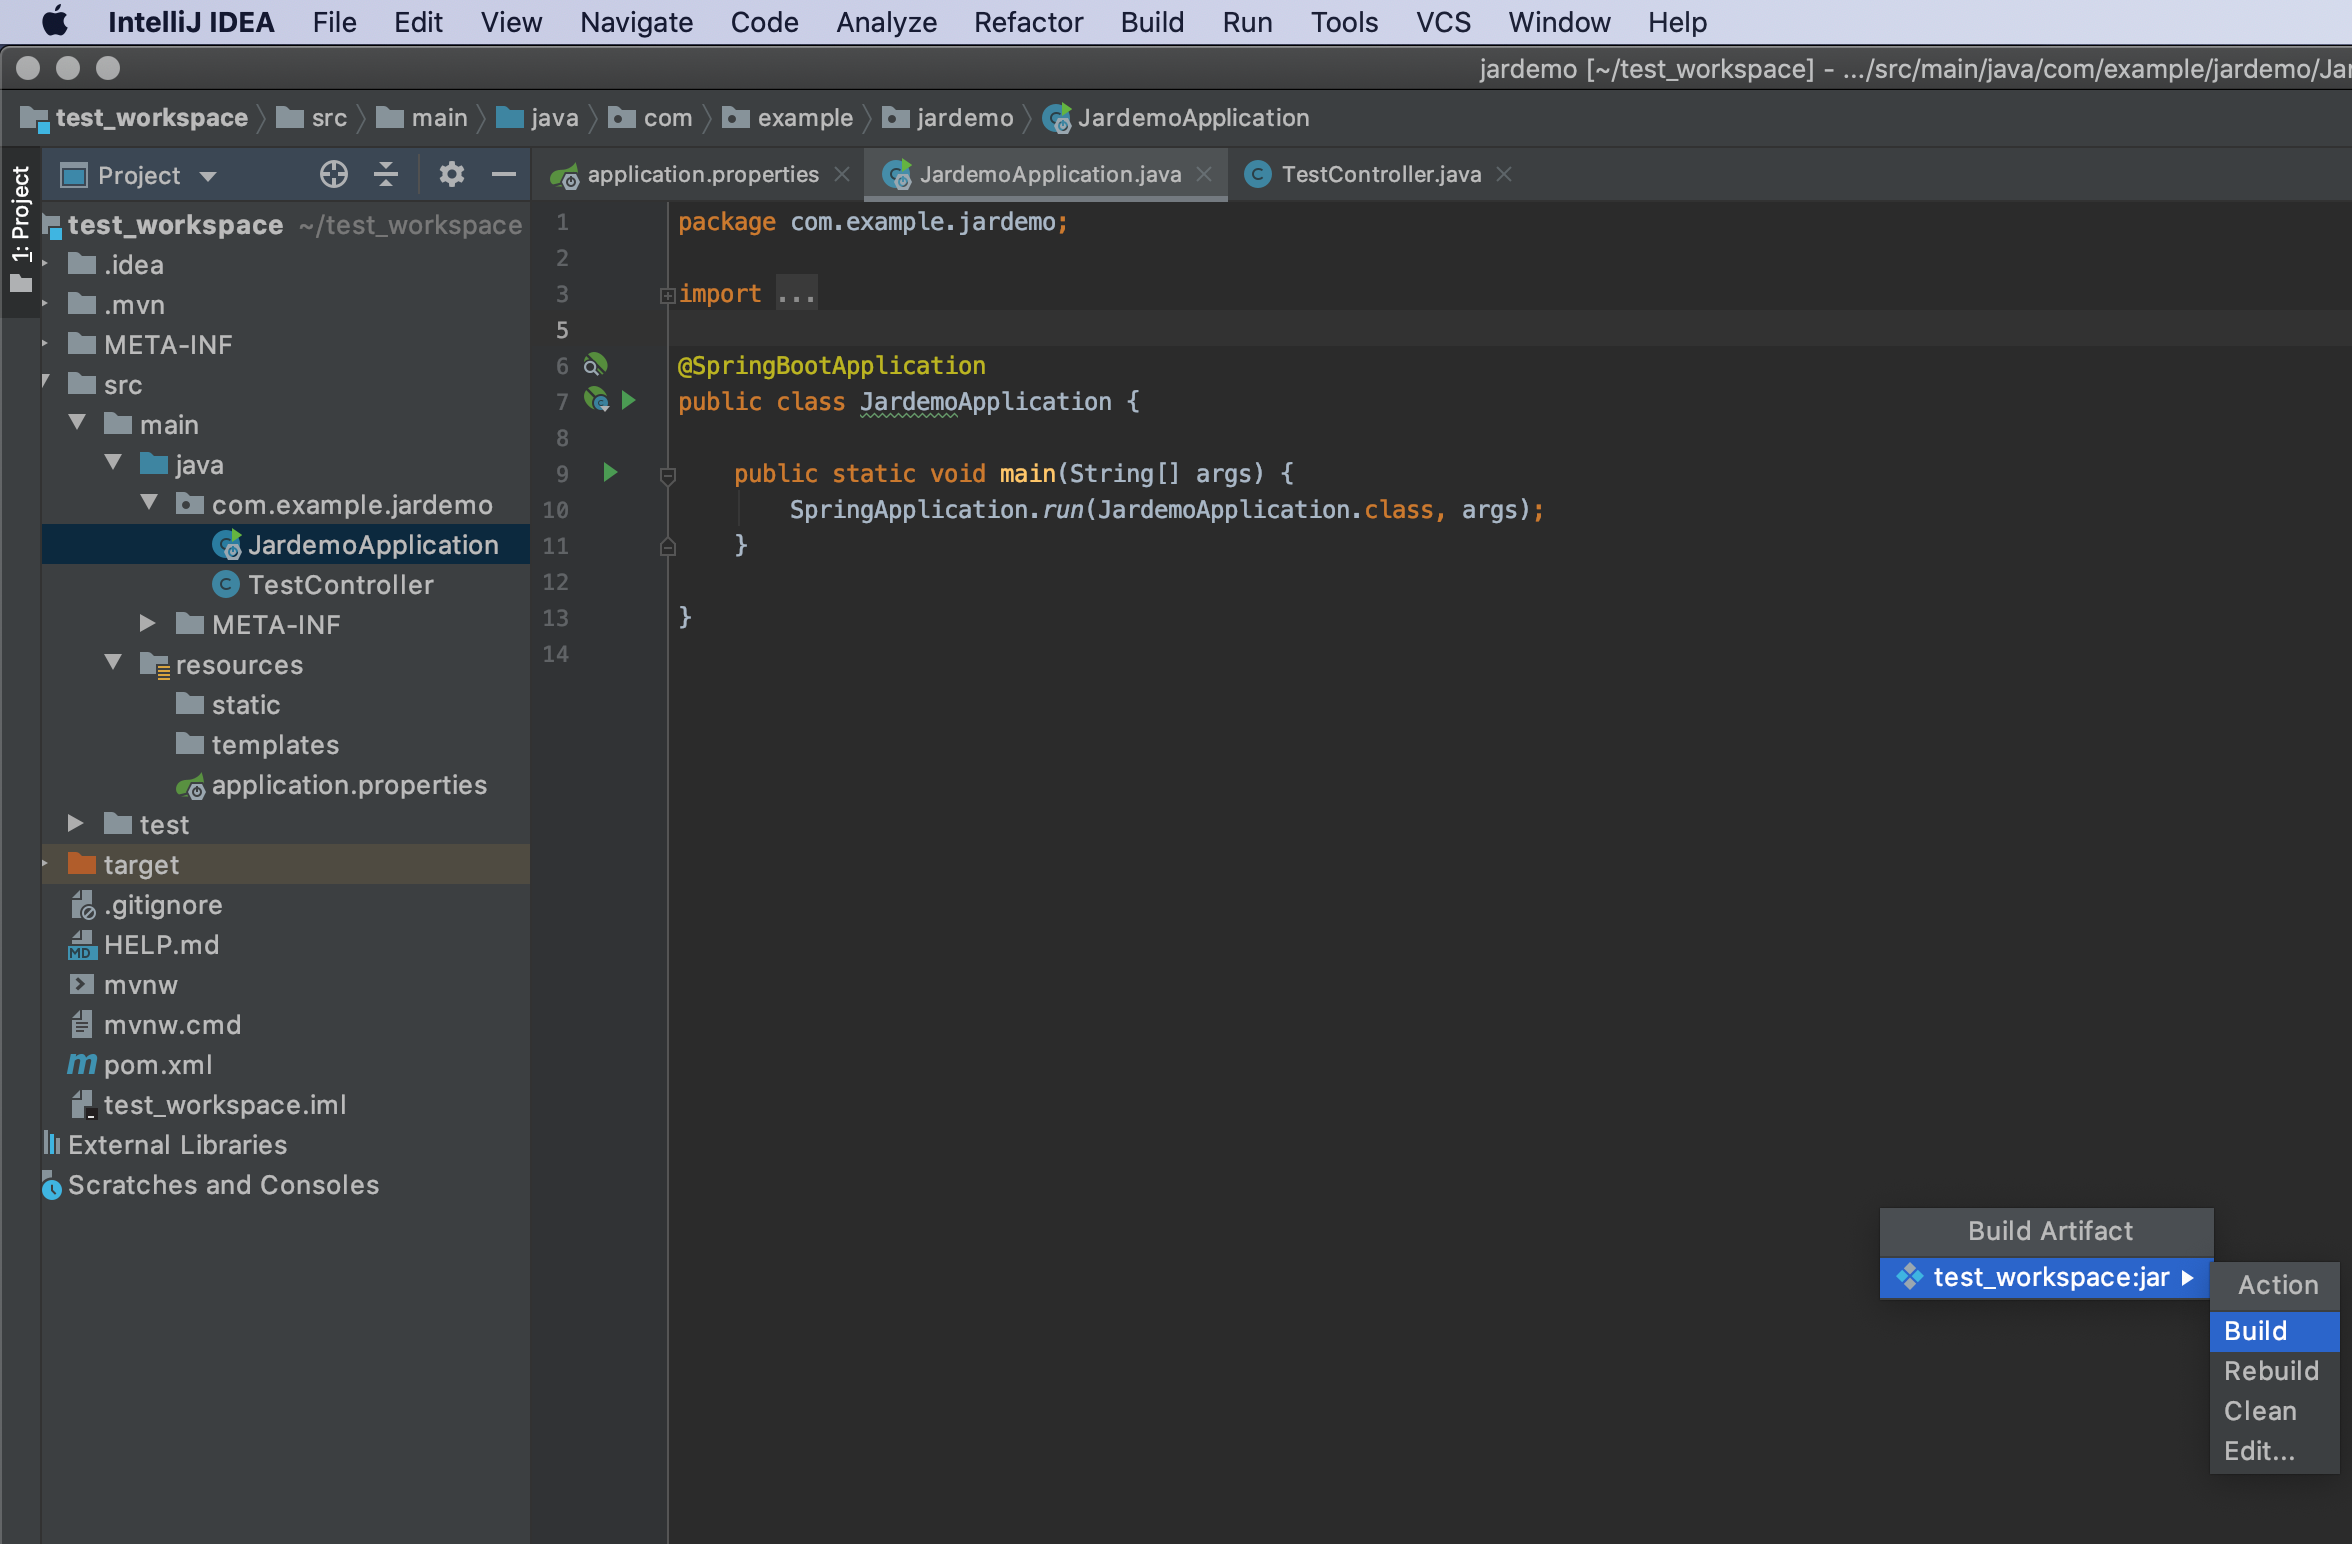This screenshot has width=2352, height=1544.
Task: Collapse the java source folder
Action: tap(113, 464)
